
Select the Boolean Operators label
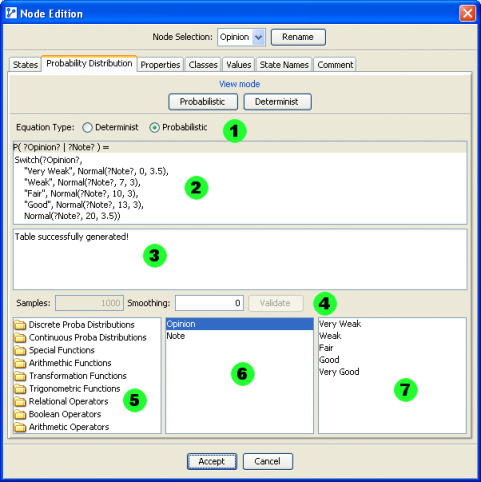click(65, 414)
